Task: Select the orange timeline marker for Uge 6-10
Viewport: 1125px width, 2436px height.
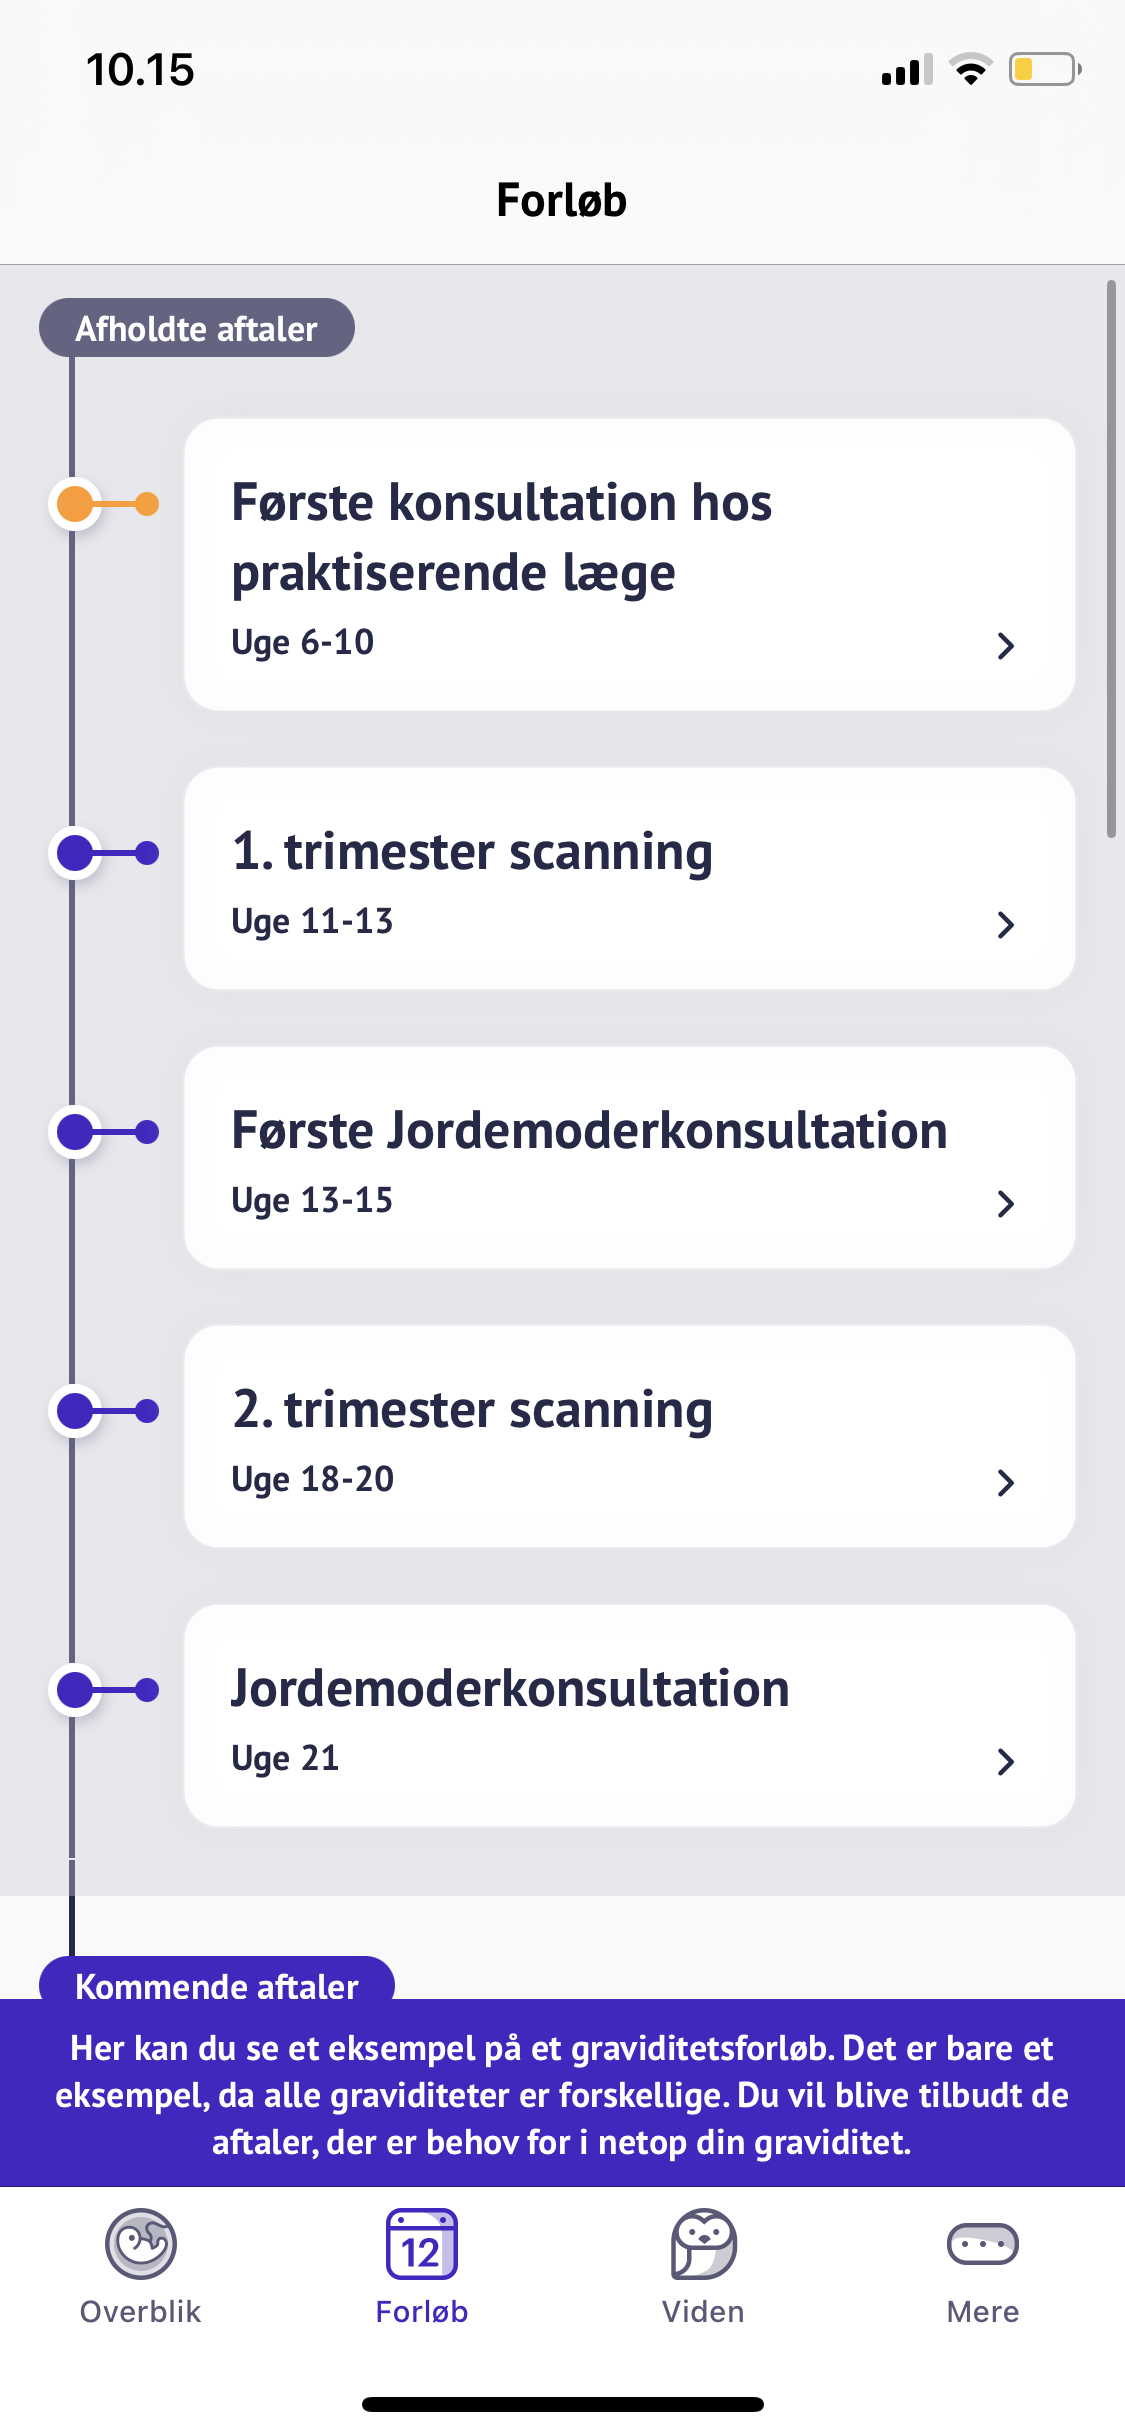Action: pos(76,504)
